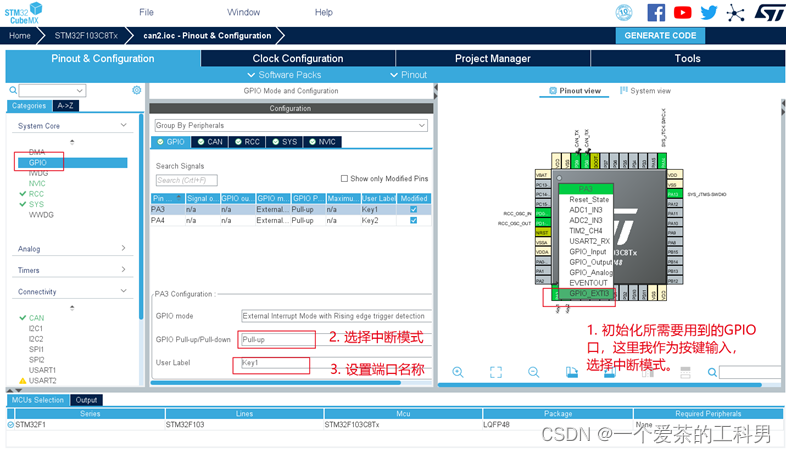Screen dimensions: 786x453
Task: Toggle the Modified checkbox for PA4
Action: [414, 220]
